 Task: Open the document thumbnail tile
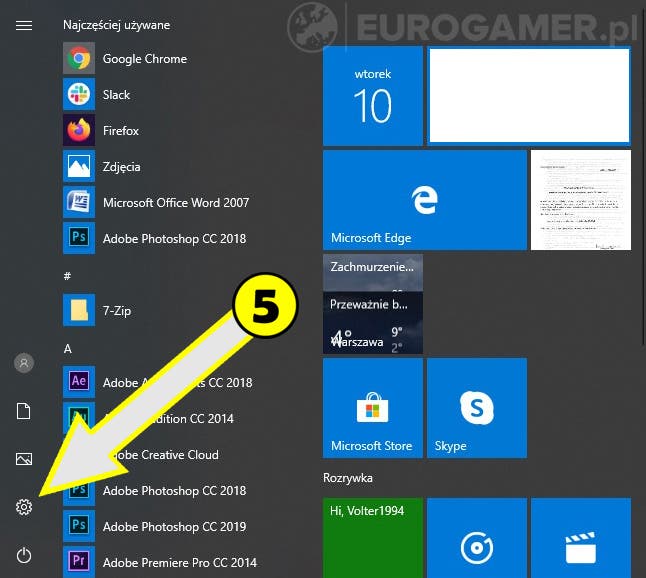pyautogui.click(x=581, y=200)
